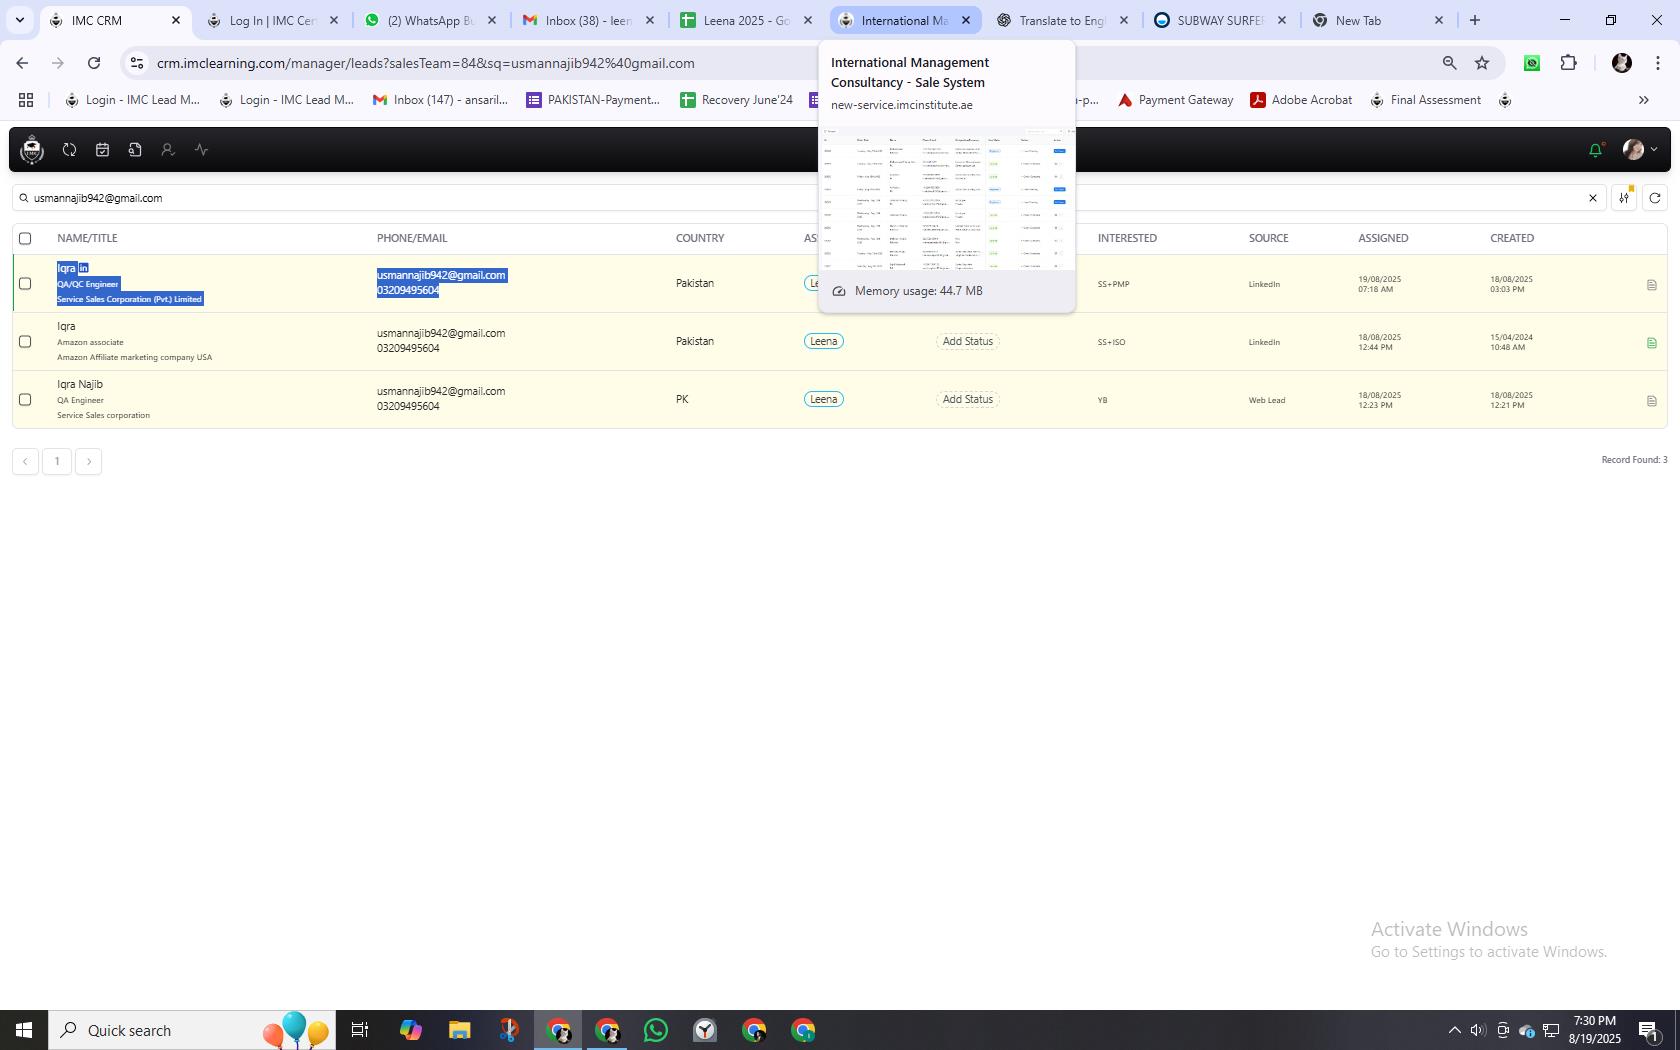The width and height of the screenshot is (1680, 1050).
Task: Clear the lead search with the X icon
Action: pyautogui.click(x=1593, y=198)
